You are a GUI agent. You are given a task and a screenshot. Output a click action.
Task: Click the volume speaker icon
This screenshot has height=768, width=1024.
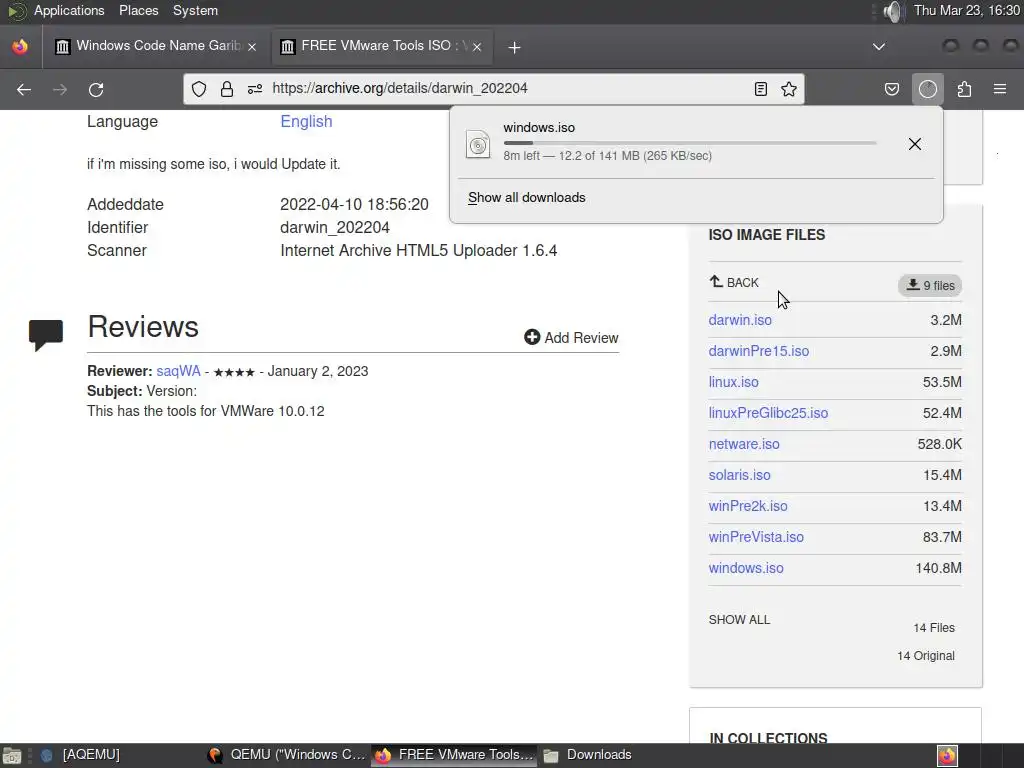click(x=891, y=11)
